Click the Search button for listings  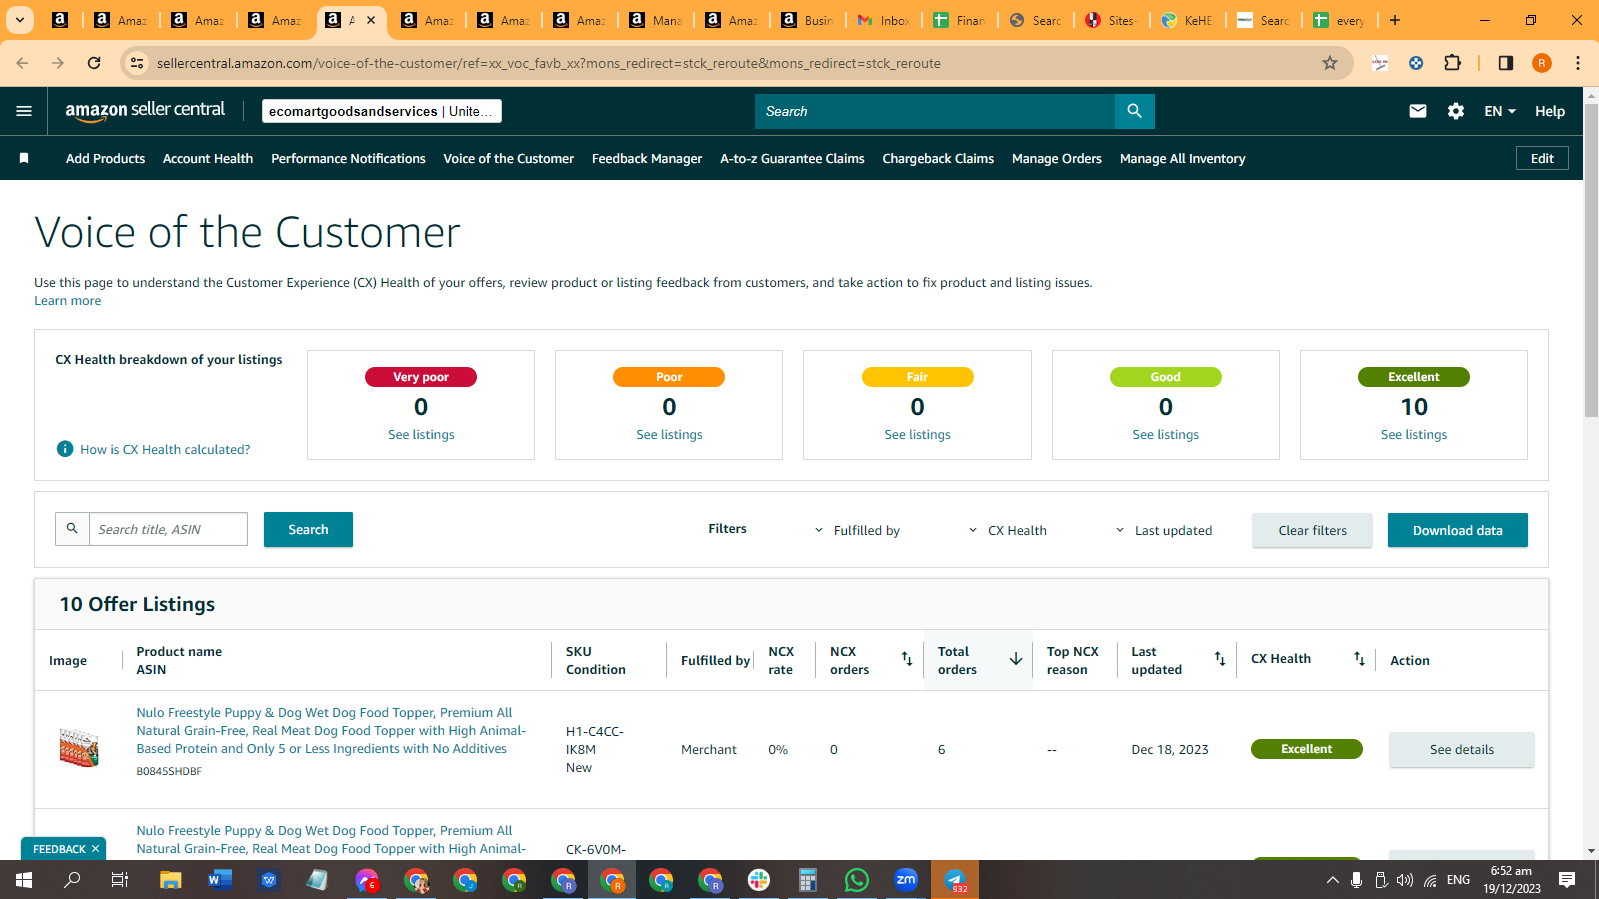point(308,530)
